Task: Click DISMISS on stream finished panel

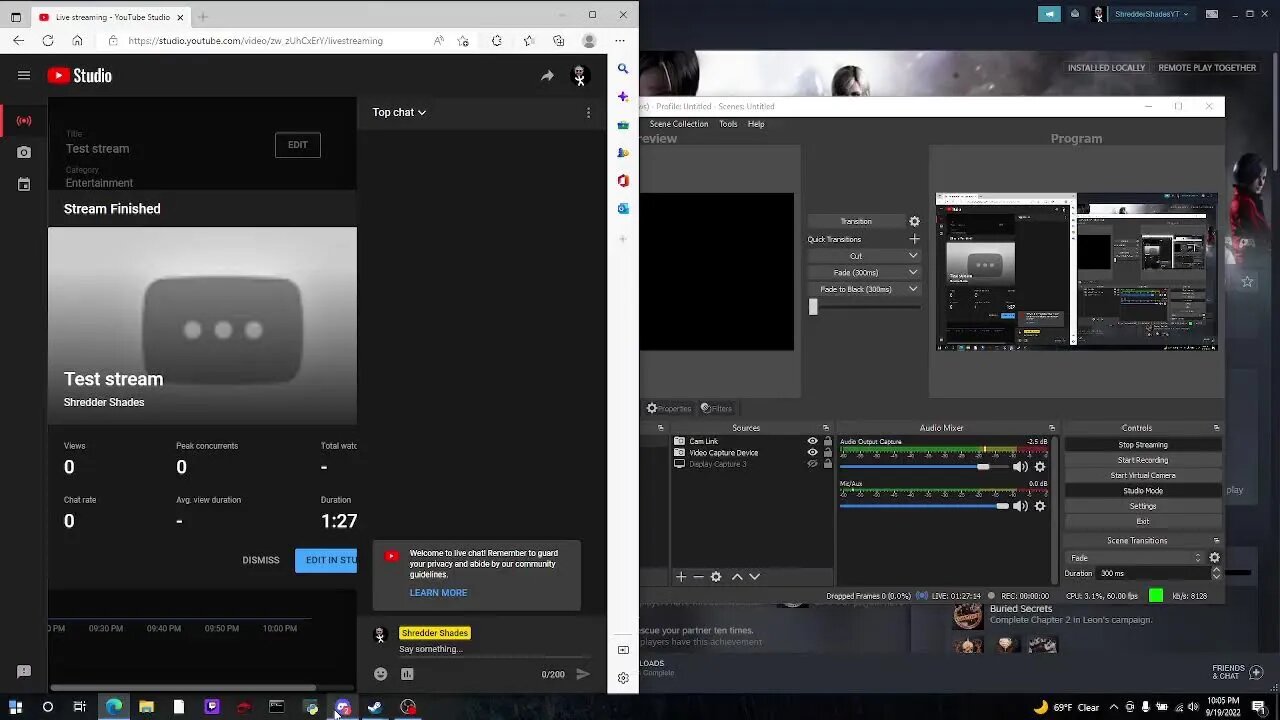Action: click(x=261, y=560)
